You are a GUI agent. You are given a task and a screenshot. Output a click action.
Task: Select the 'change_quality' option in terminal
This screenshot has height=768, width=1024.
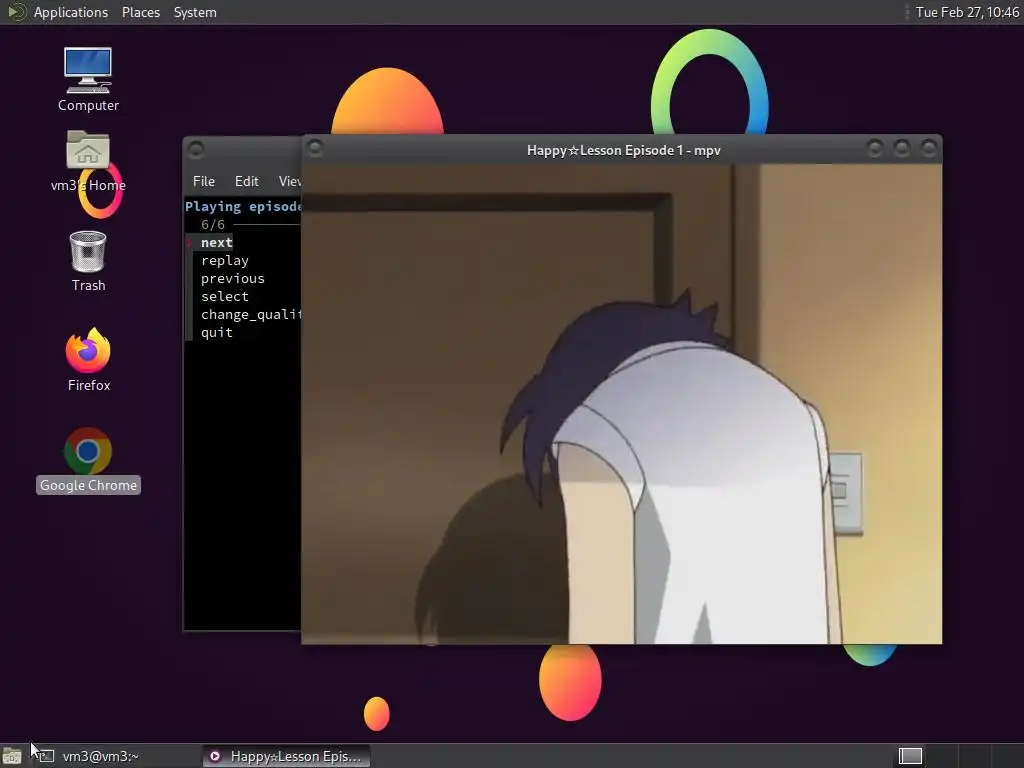pos(251,314)
